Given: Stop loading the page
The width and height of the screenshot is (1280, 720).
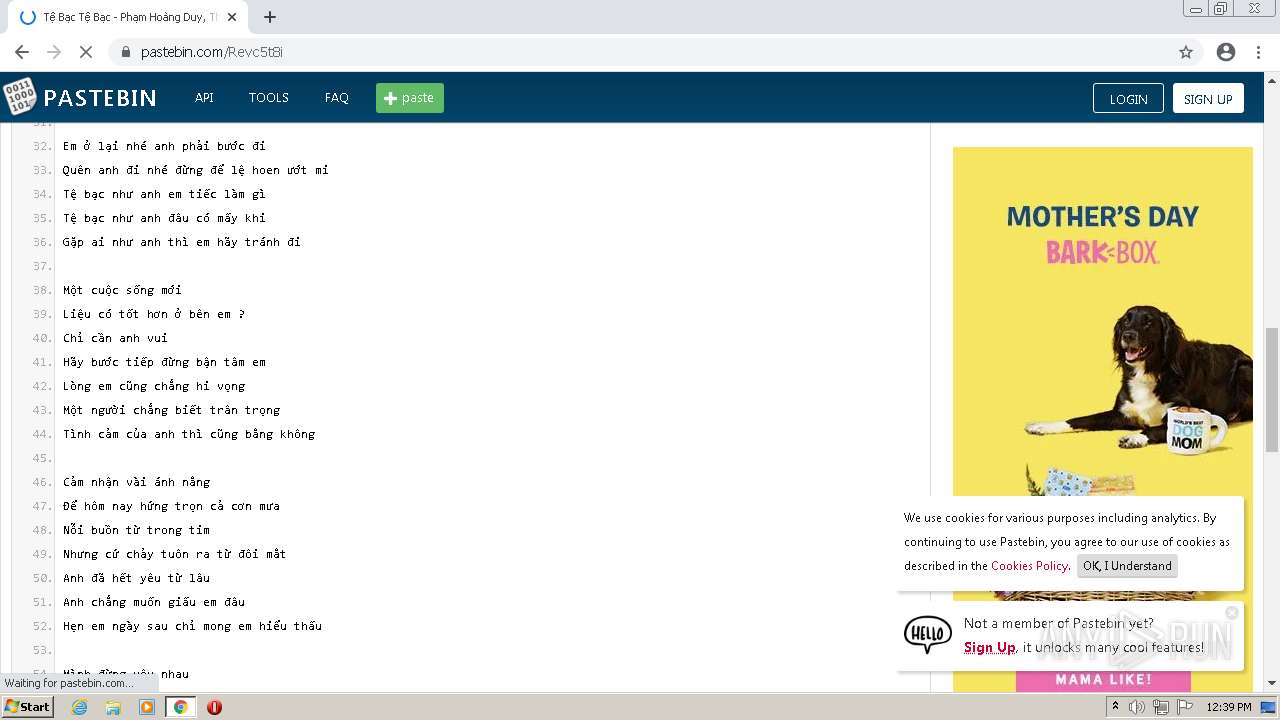Looking at the screenshot, I should click(86, 52).
